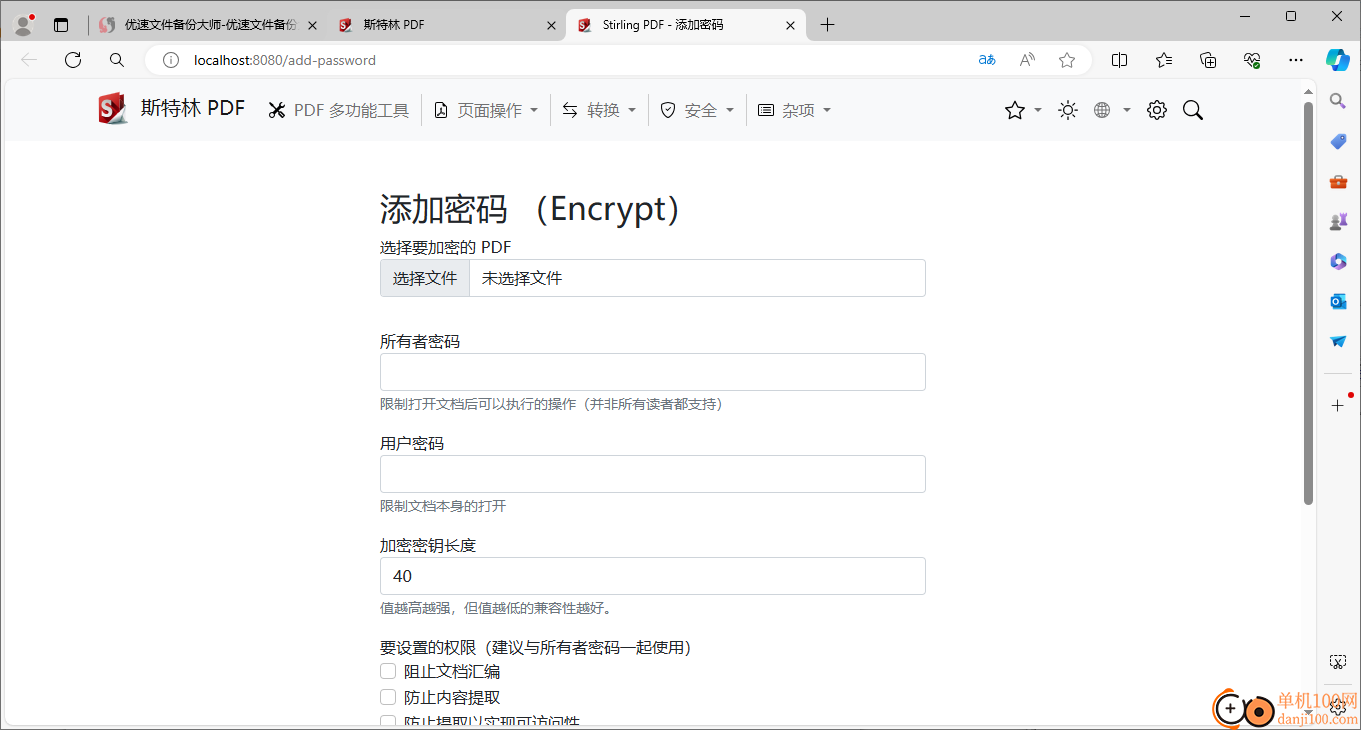Open the language globe dropdown
Image resolution: width=1361 pixels, height=730 pixels.
(1111, 110)
